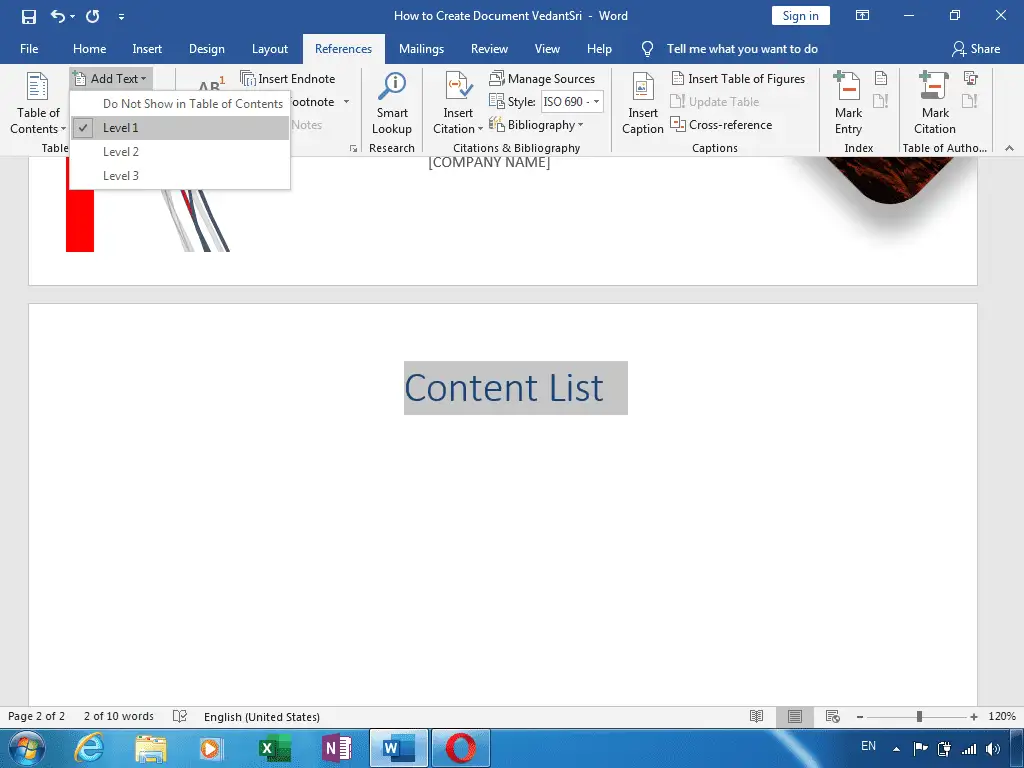
Task: Open Opera browser from the taskbar
Action: point(460,748)
